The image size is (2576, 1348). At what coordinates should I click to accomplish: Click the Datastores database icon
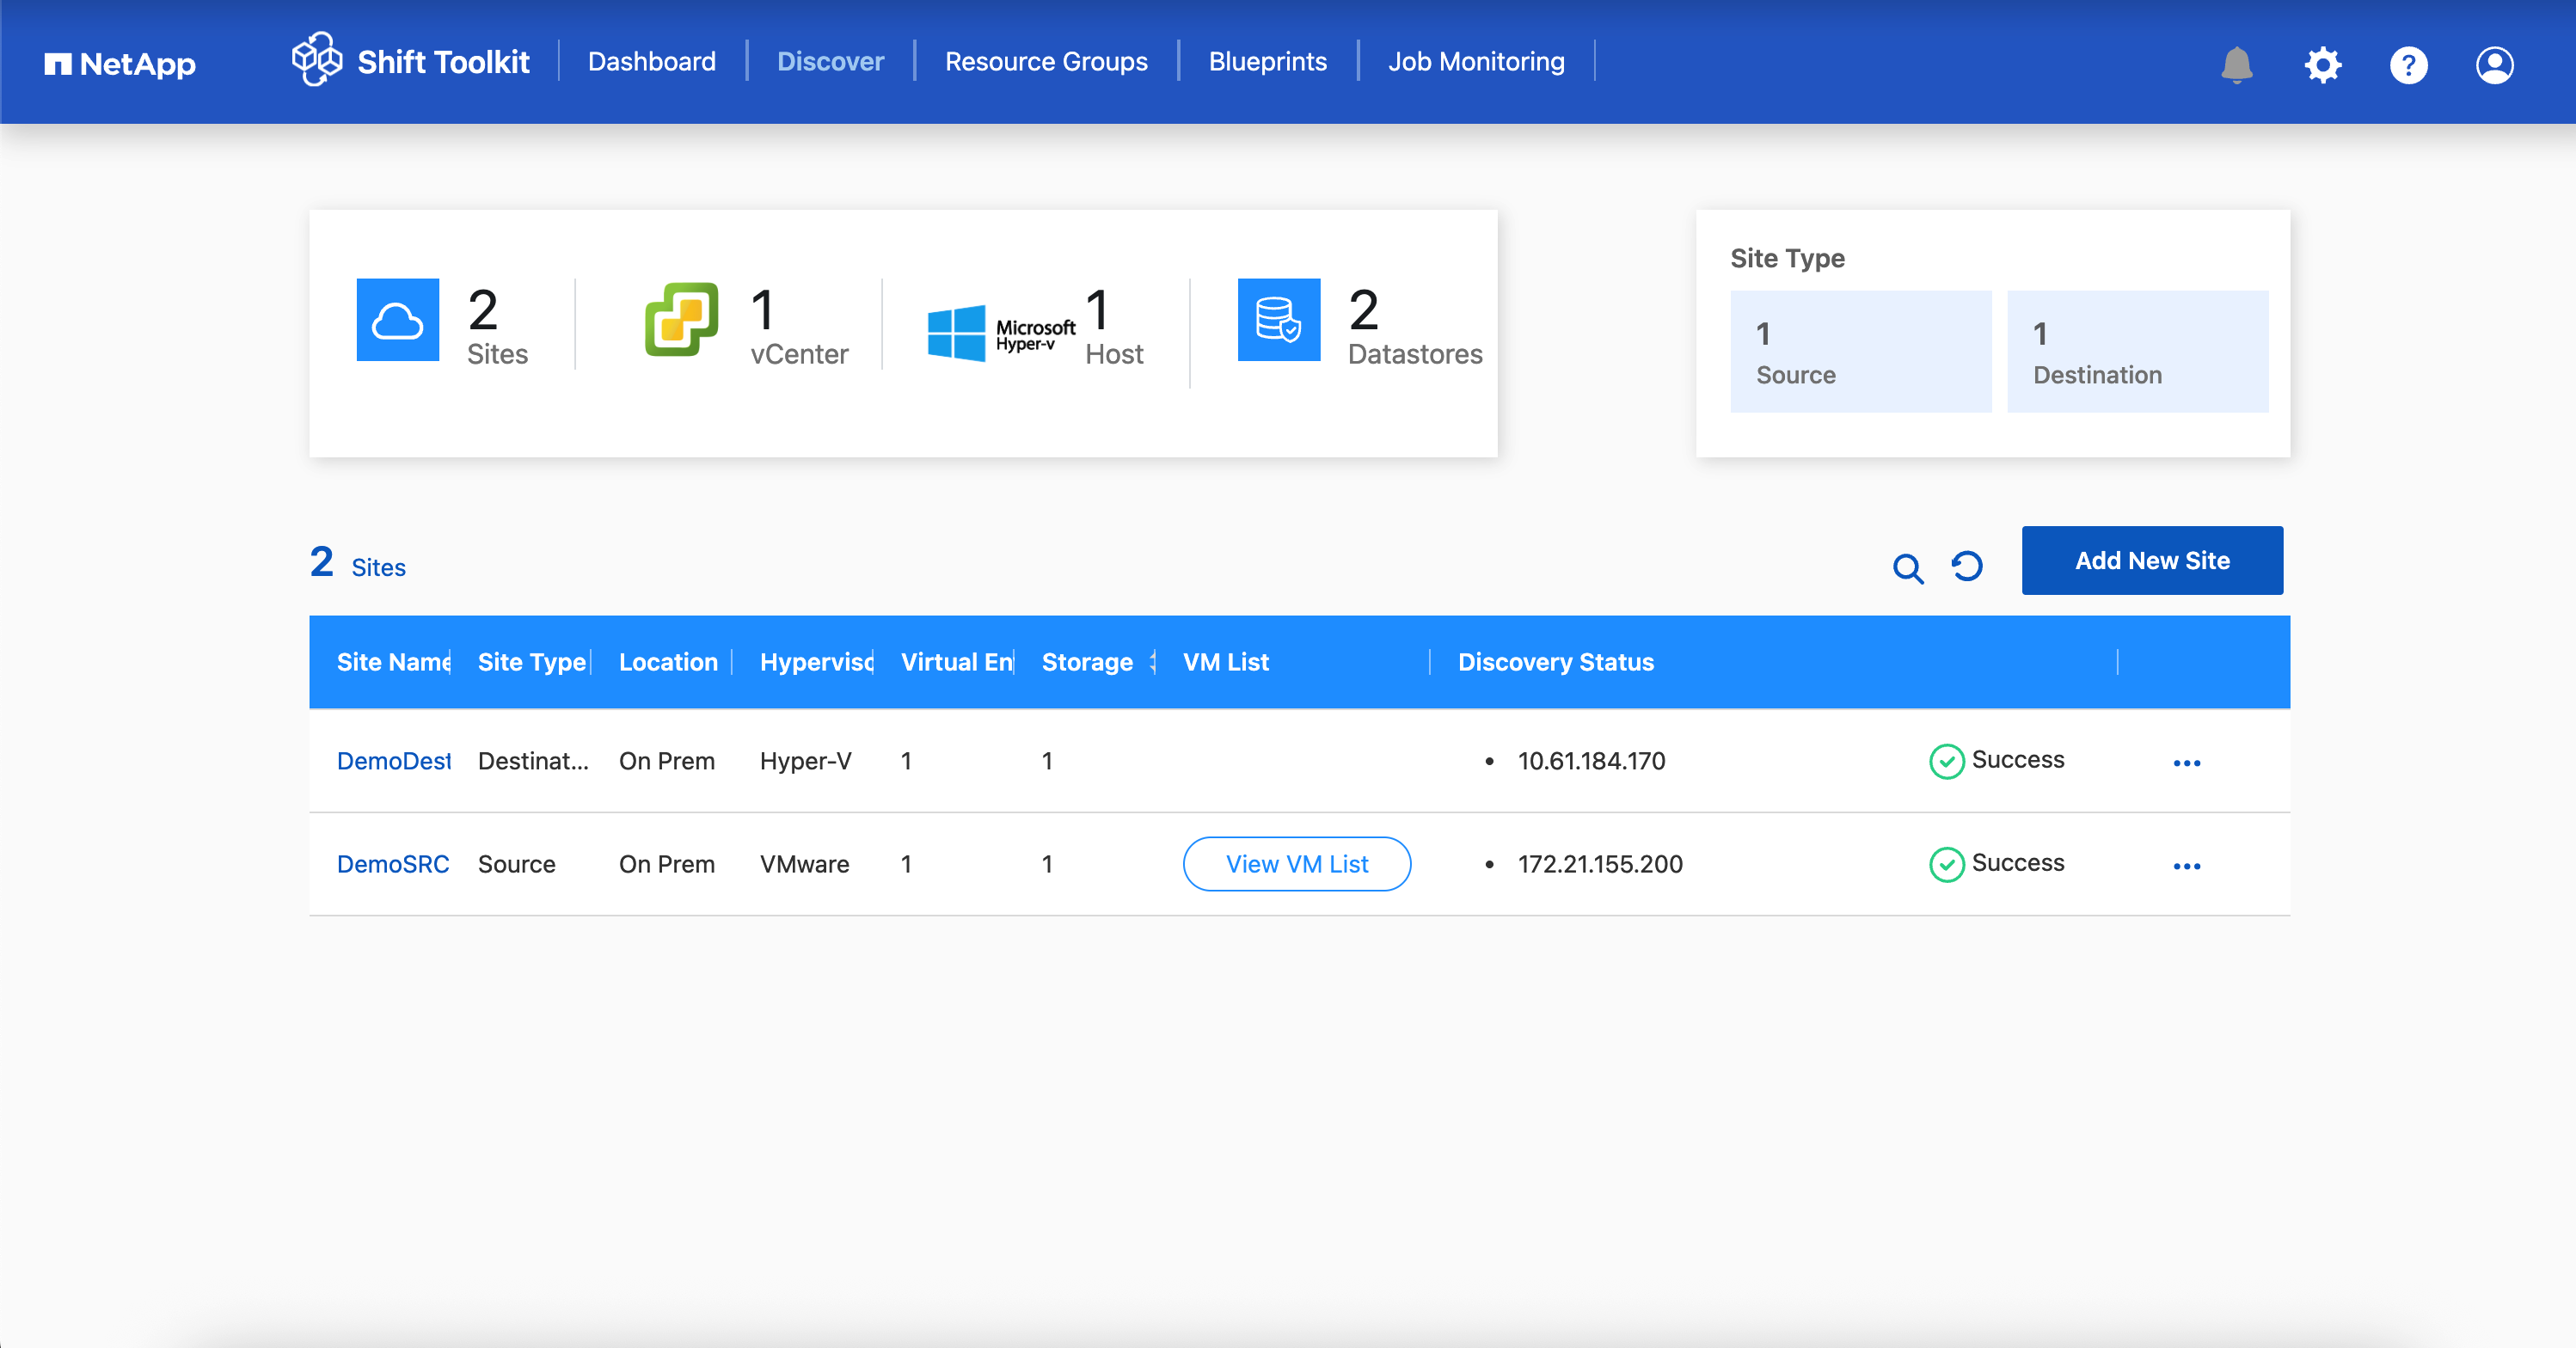tap(1278, 319)
